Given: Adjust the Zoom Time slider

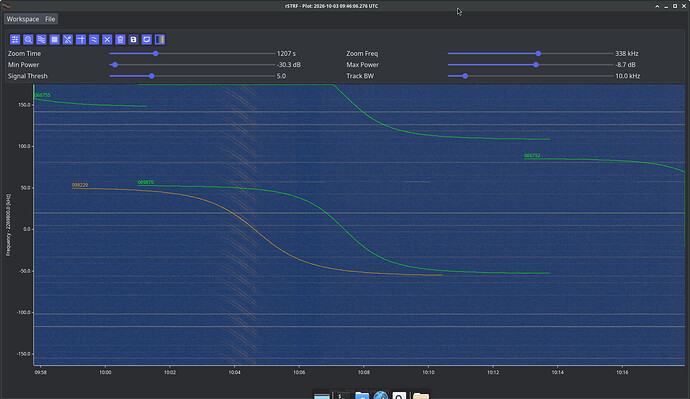Looking at the screenshot, I should coord(192,53).
